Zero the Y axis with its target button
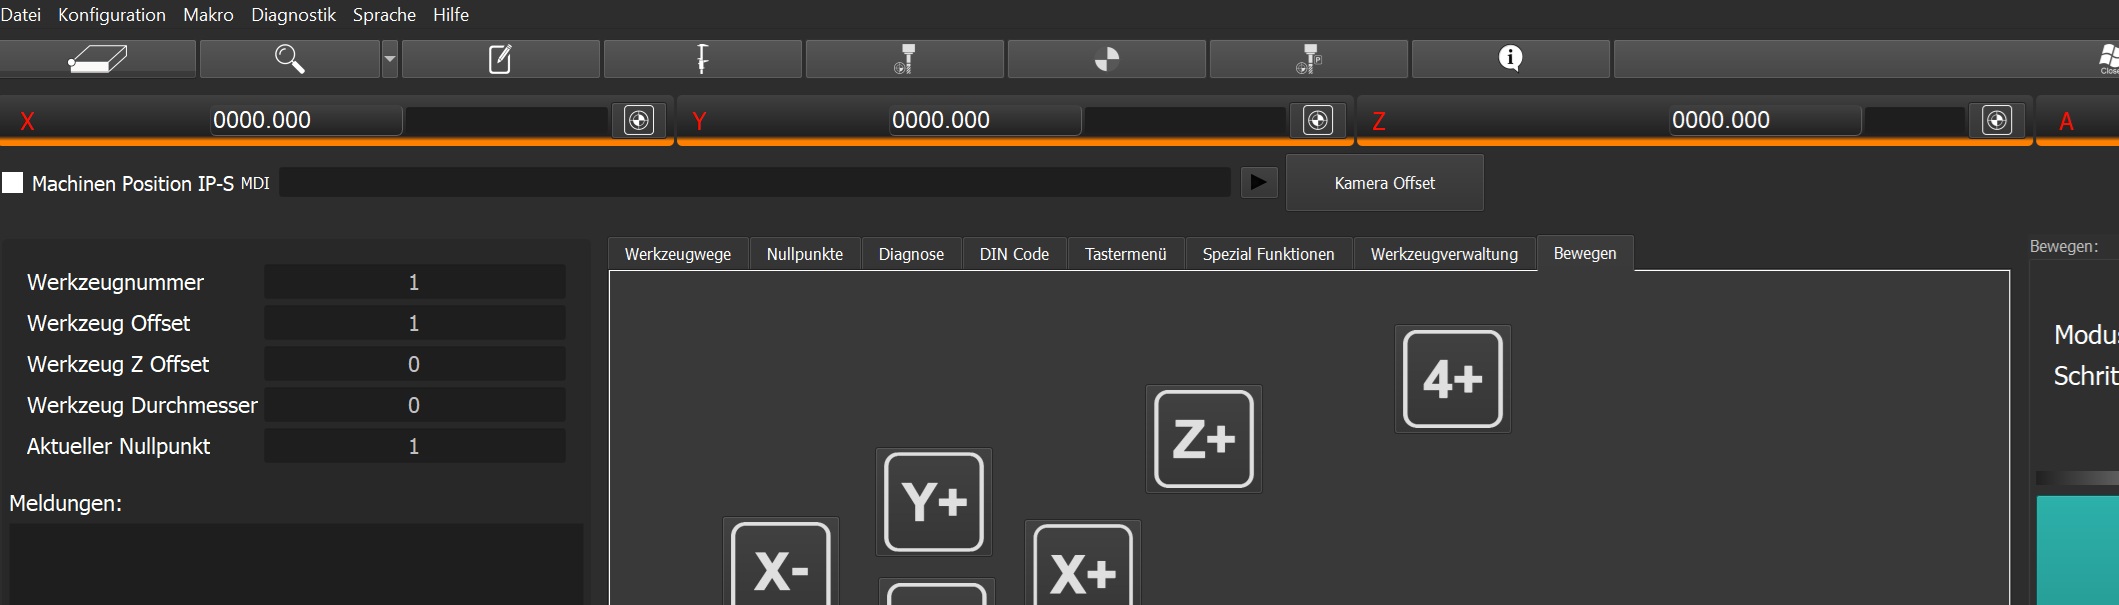This screenshot has width=2119, height=605. point(1318,121)
